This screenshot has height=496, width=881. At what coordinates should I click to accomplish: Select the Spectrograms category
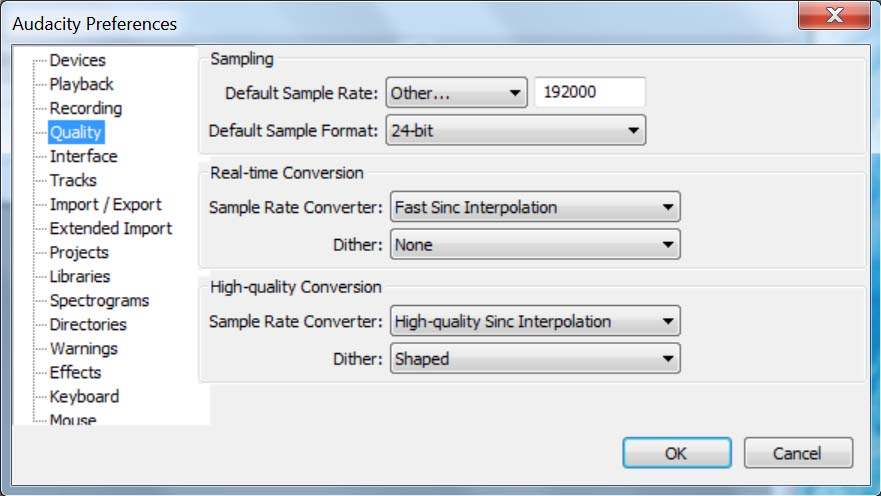tap(99, 300)
